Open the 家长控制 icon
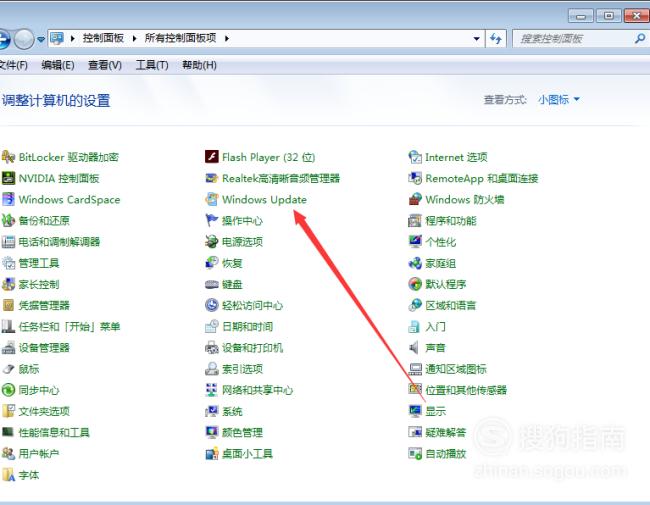 pos(8,284)
